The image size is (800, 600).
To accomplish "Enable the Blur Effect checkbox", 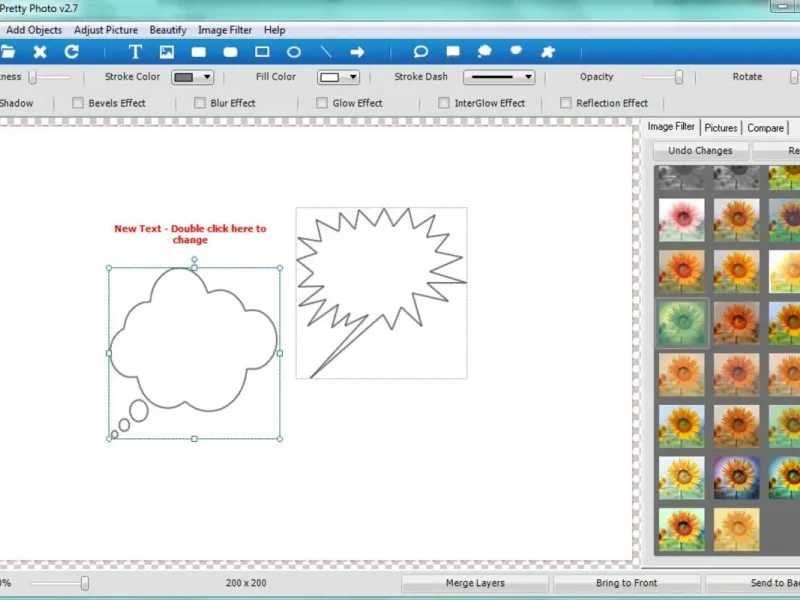I will pyautogui.click(x=199, y=103).
